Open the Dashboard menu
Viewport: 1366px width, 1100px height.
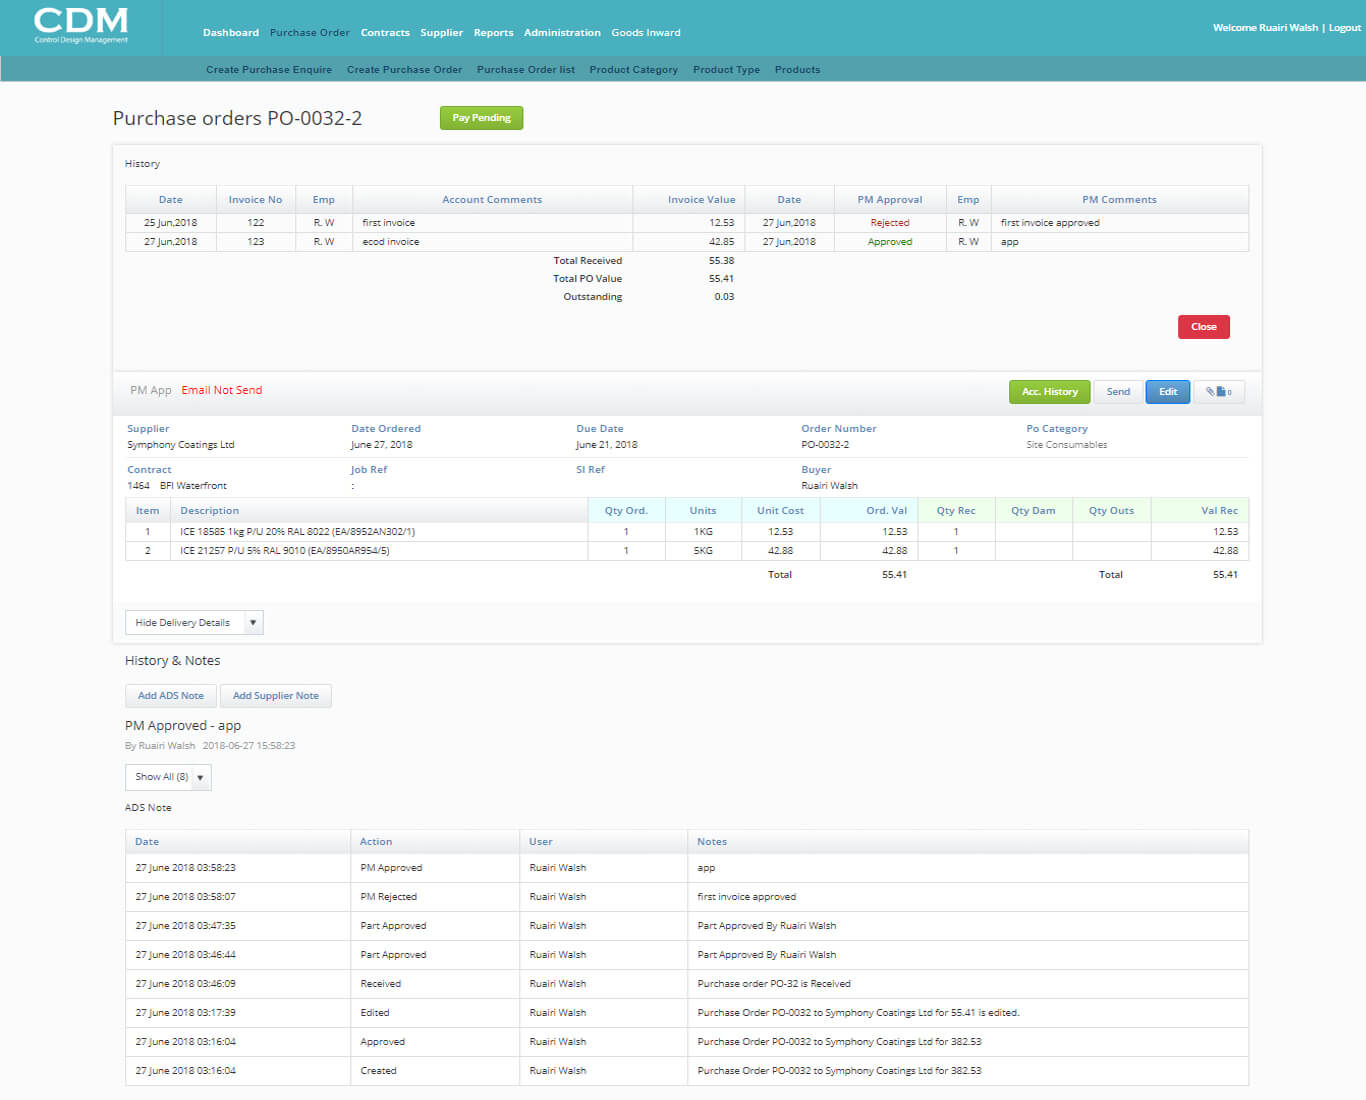231,33
